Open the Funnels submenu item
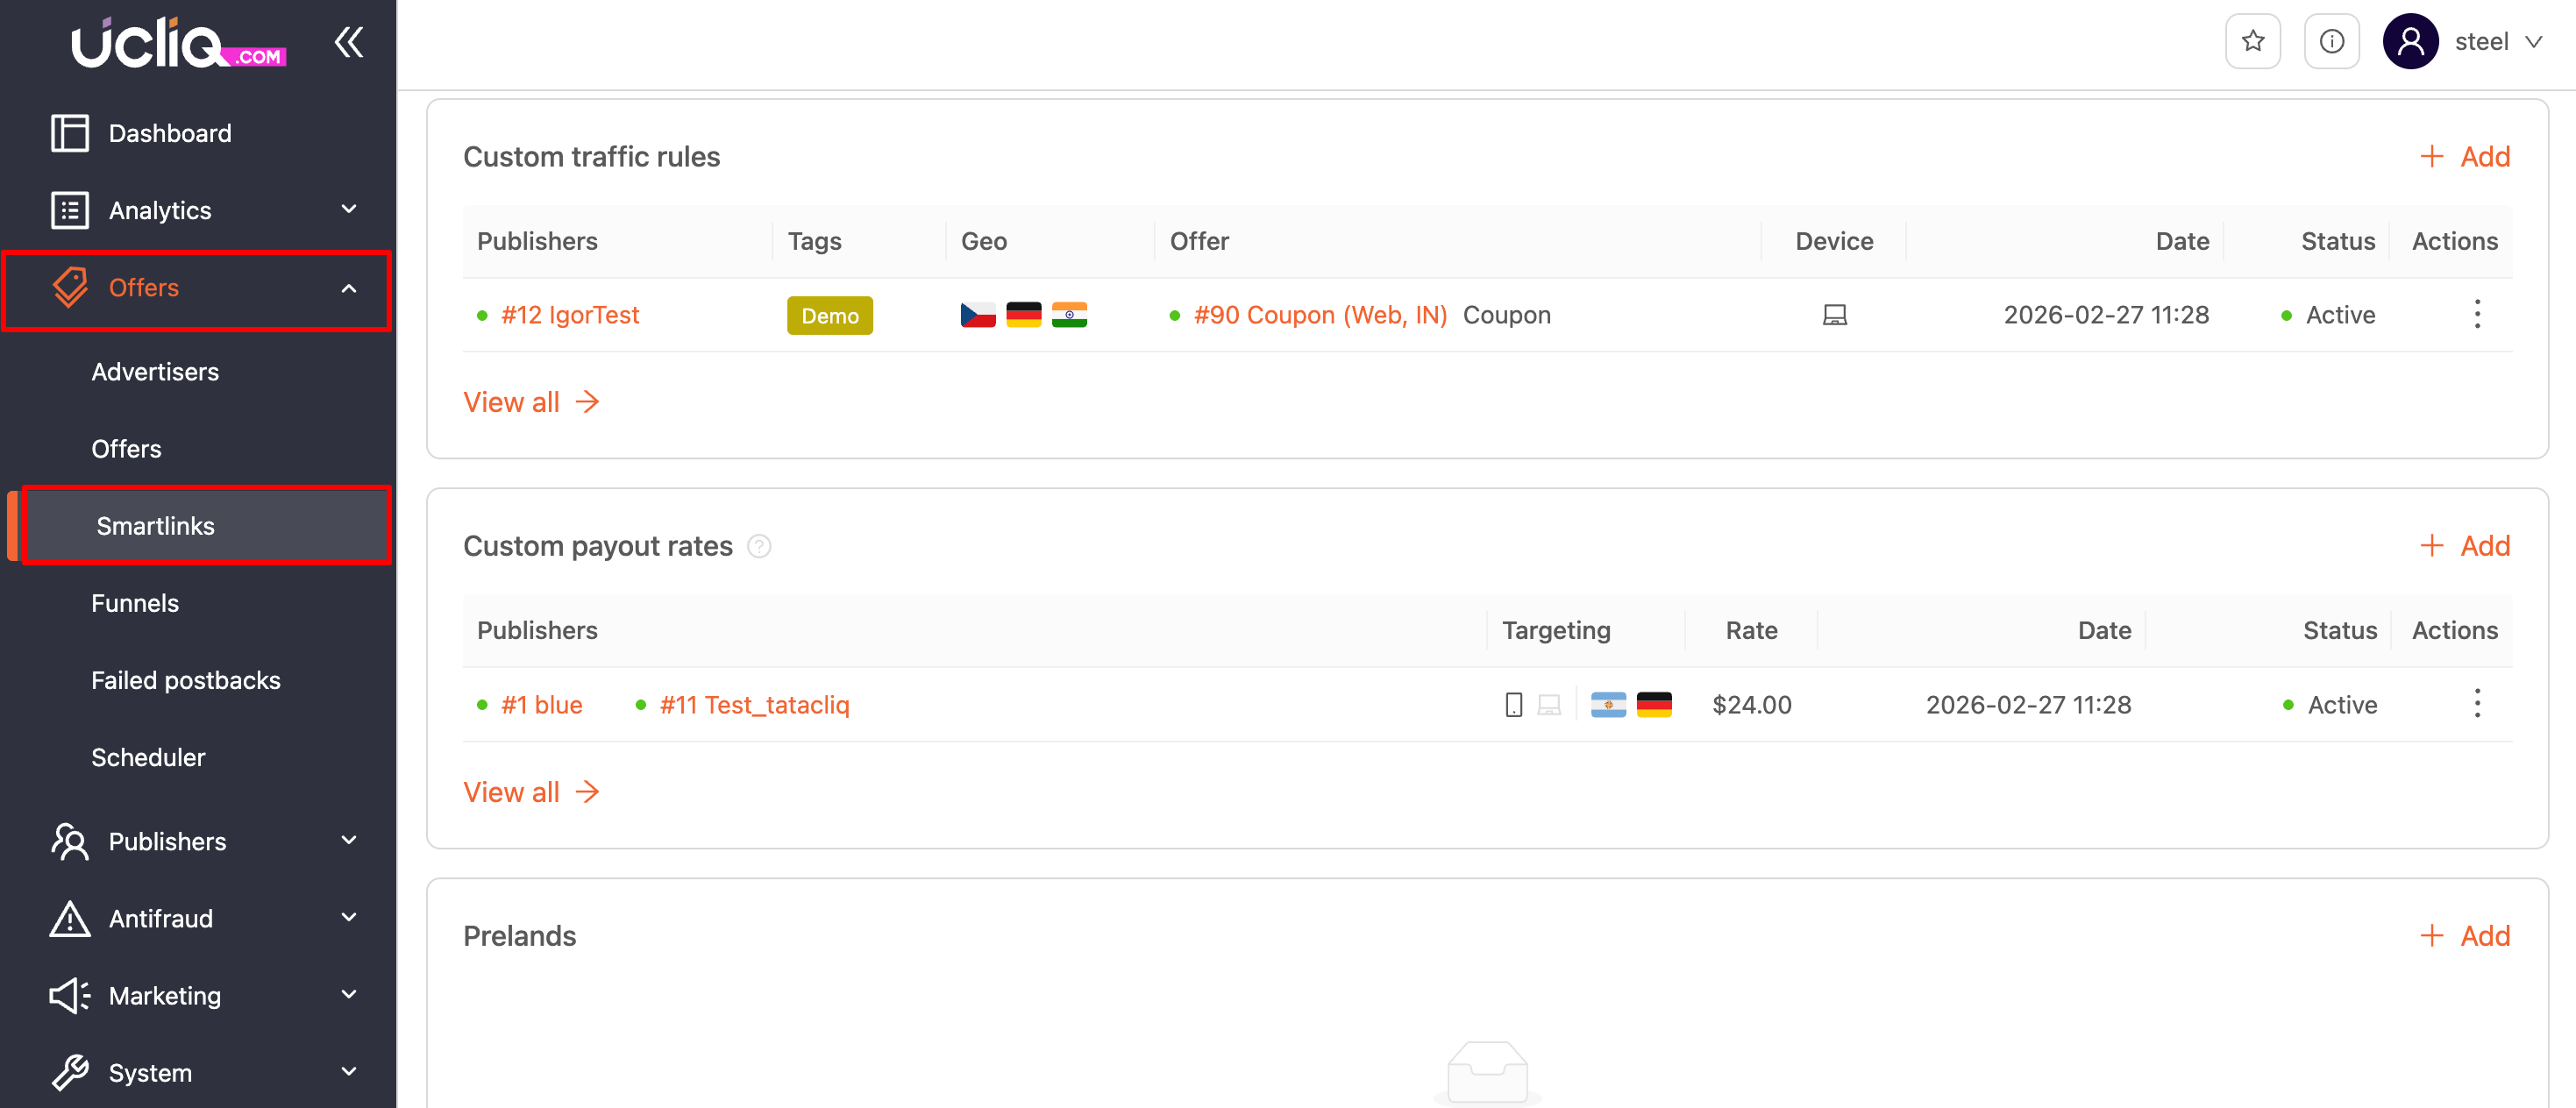This screenshot has width=2576, height=1108. point(135,603)
